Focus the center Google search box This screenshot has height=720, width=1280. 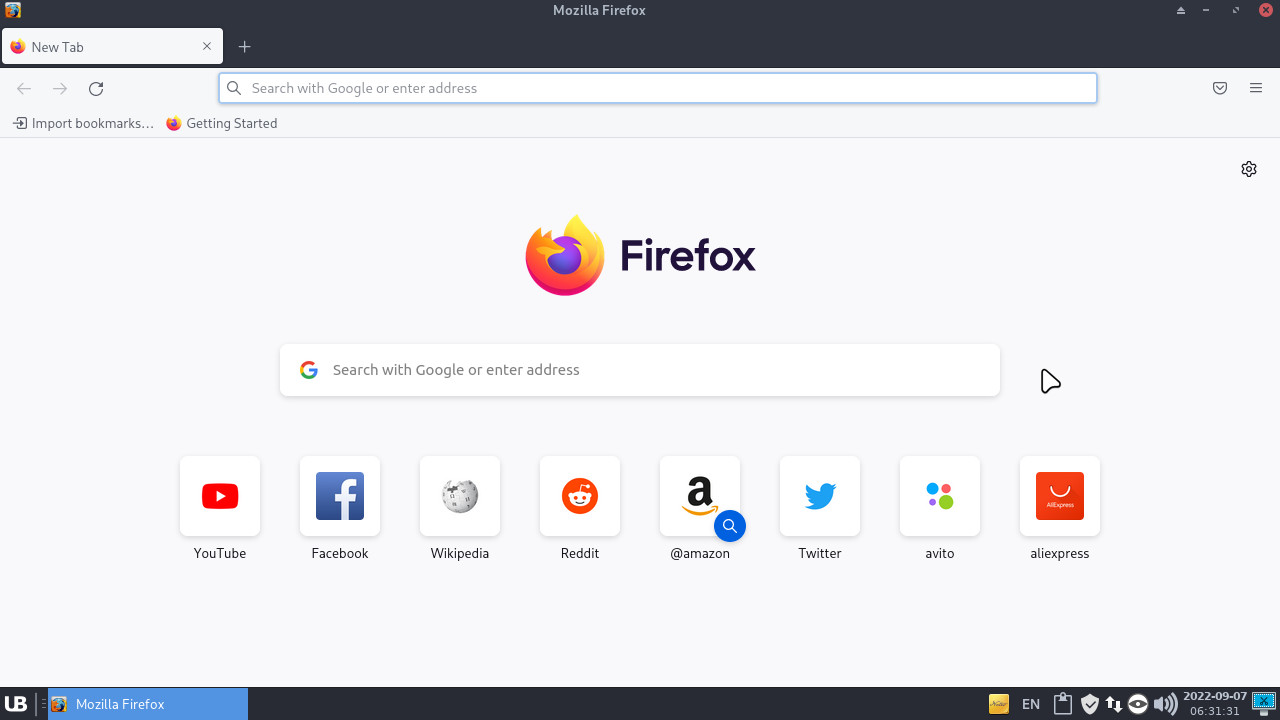[x=640, y=370]
